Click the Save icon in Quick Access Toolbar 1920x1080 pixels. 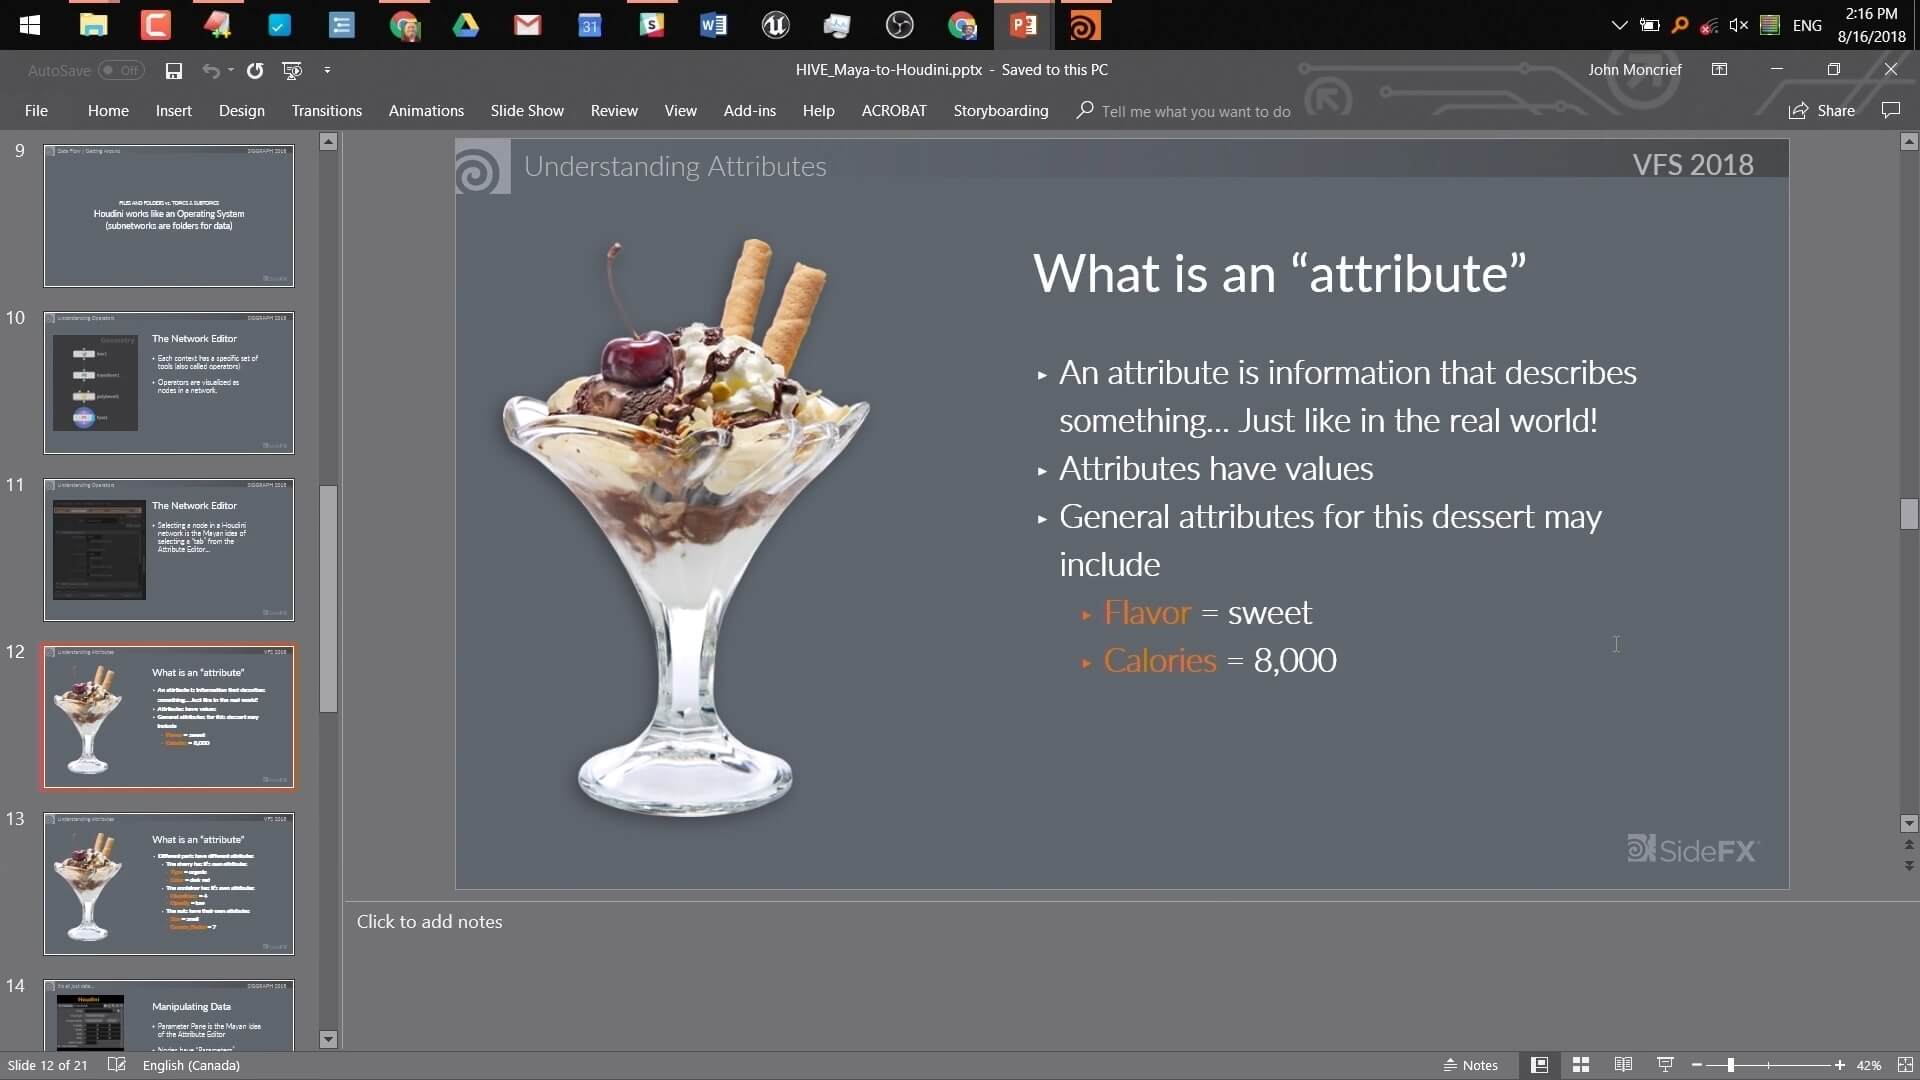tap(174, 70)
